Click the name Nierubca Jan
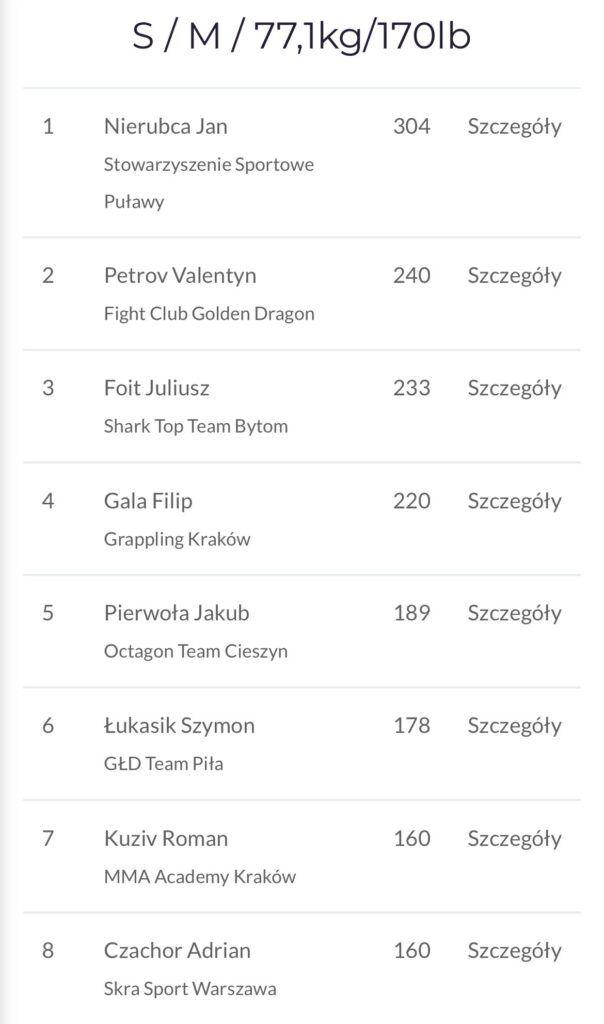Screen dimensions: 604x1024 pyautogui.click(x=165, y=127)
